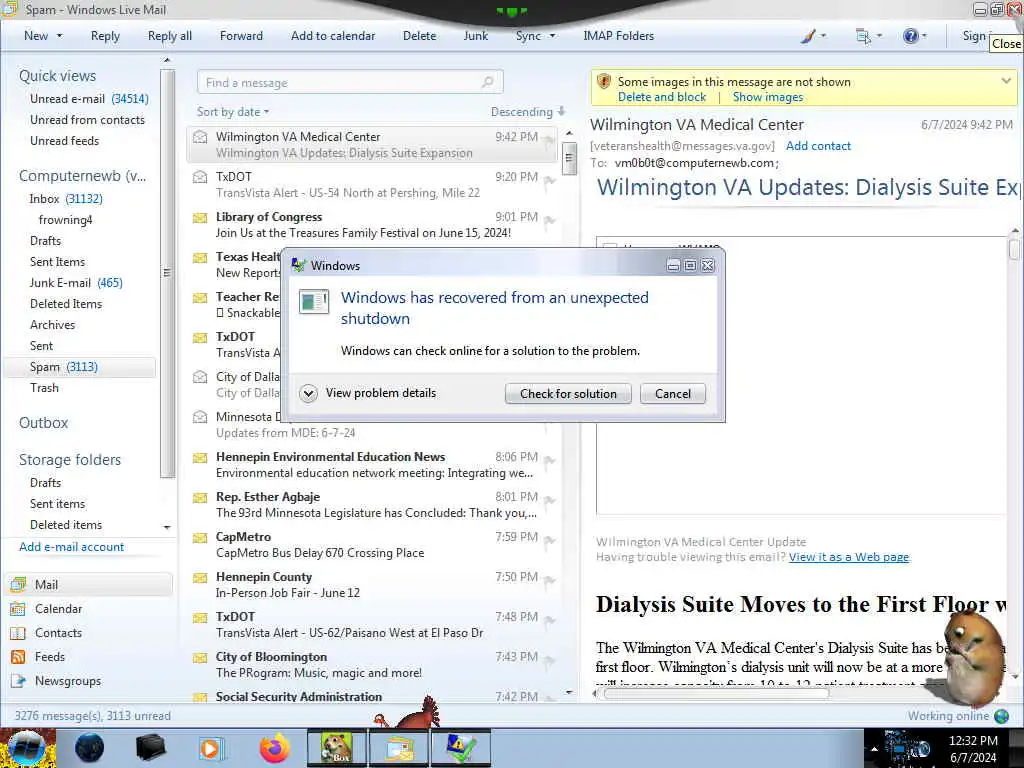Viewport: 1024px width, 768px height.
Task: Select the Inbox folder
Action: click(x=65, y=199)
